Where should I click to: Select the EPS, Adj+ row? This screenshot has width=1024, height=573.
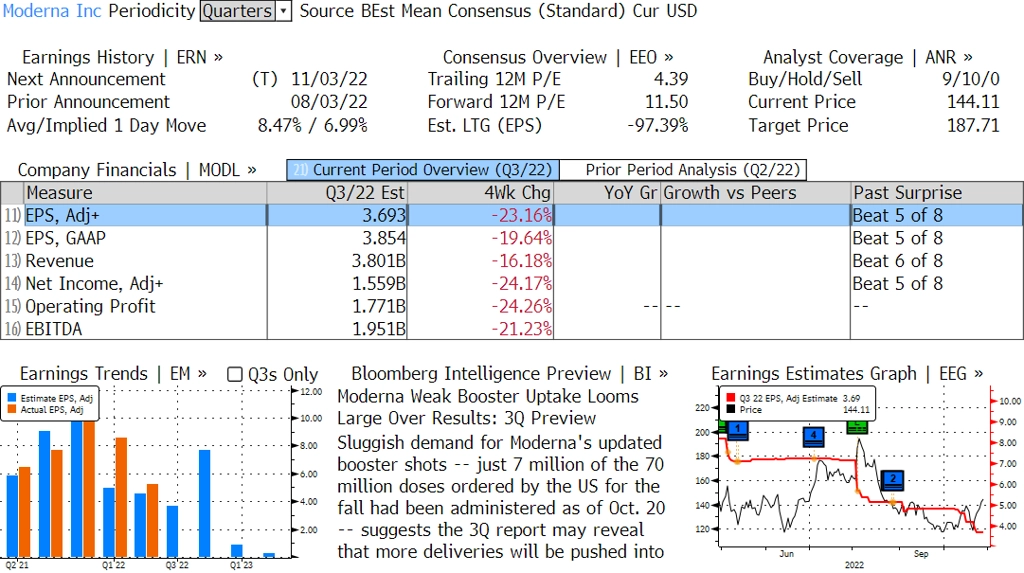512,216
